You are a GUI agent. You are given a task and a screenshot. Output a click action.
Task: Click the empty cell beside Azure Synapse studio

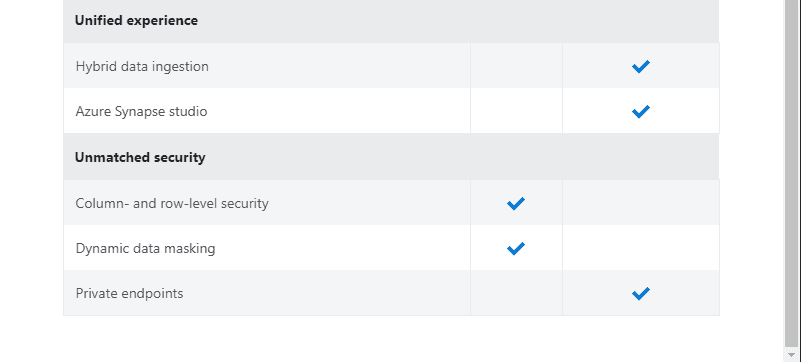pyautogui.click(x=516, y=111)
